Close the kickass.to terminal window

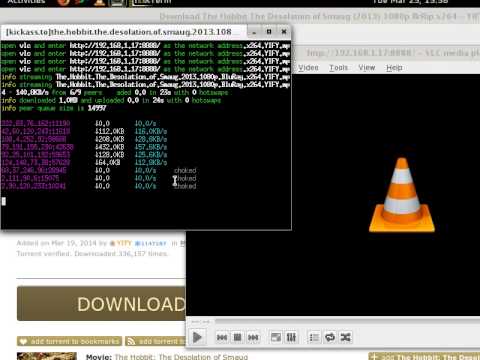[284, 32]
